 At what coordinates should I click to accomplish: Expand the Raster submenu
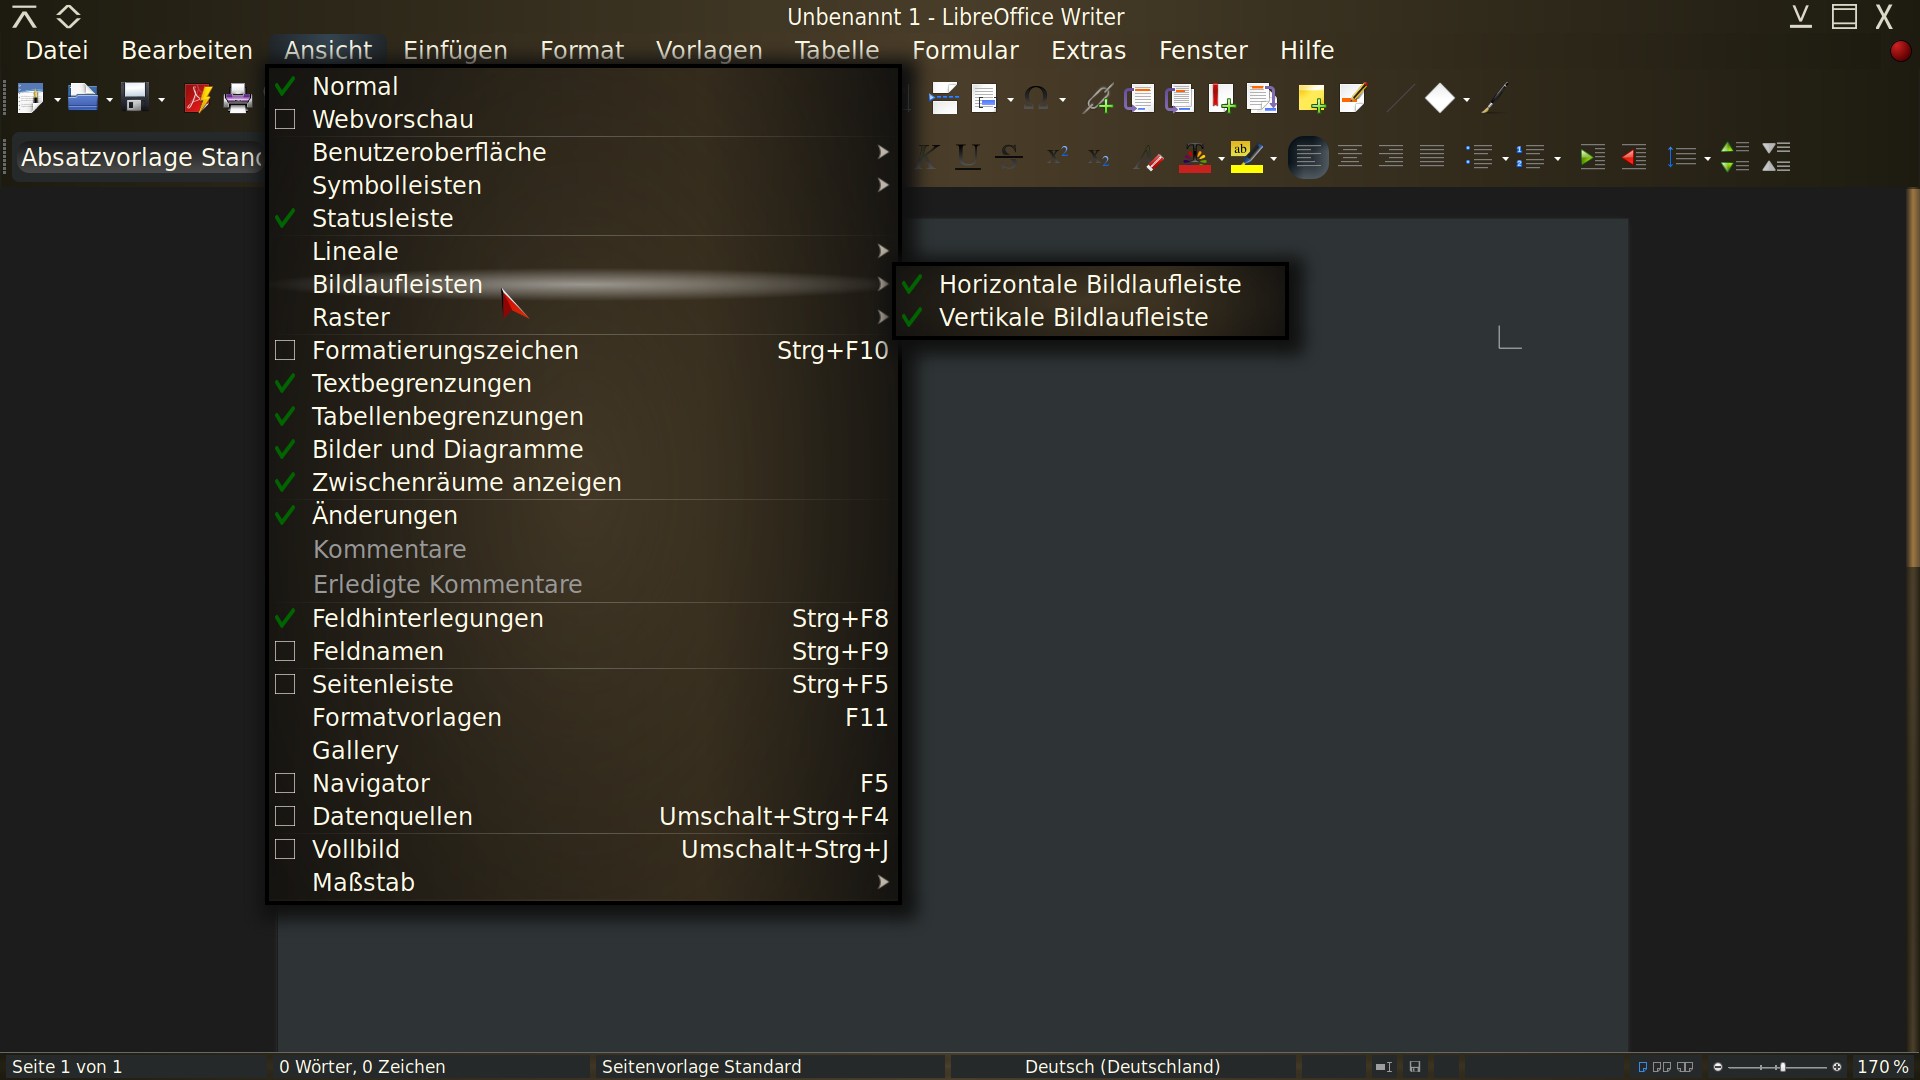point(584,317)
